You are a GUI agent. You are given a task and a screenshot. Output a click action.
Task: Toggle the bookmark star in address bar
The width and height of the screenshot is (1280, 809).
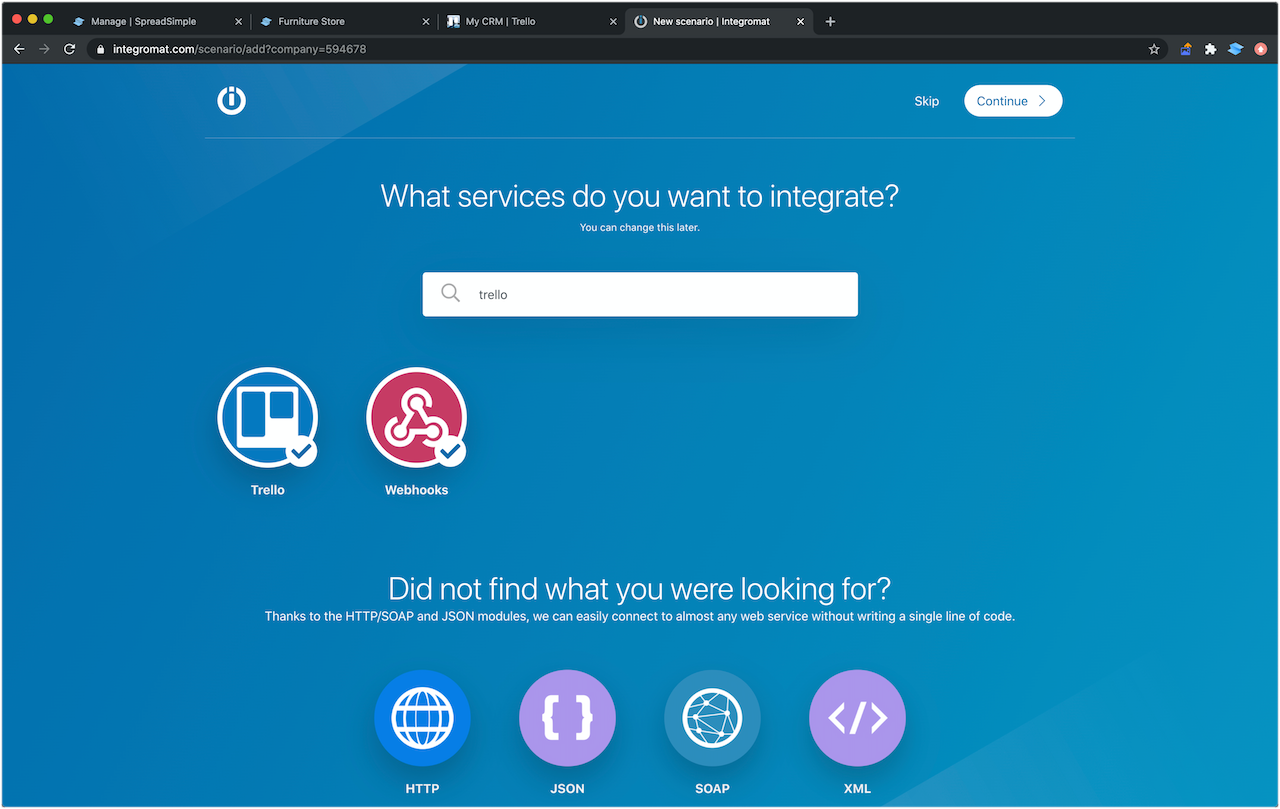(1154, 47)
